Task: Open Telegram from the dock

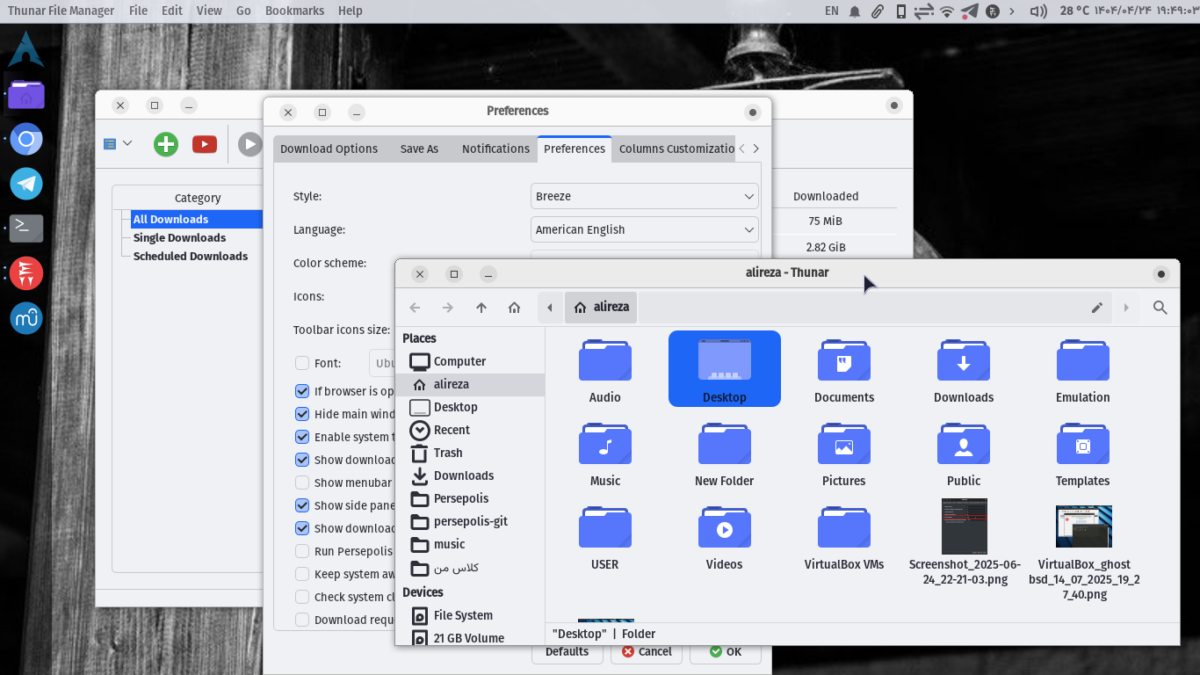Action: (x=26, y=183)
